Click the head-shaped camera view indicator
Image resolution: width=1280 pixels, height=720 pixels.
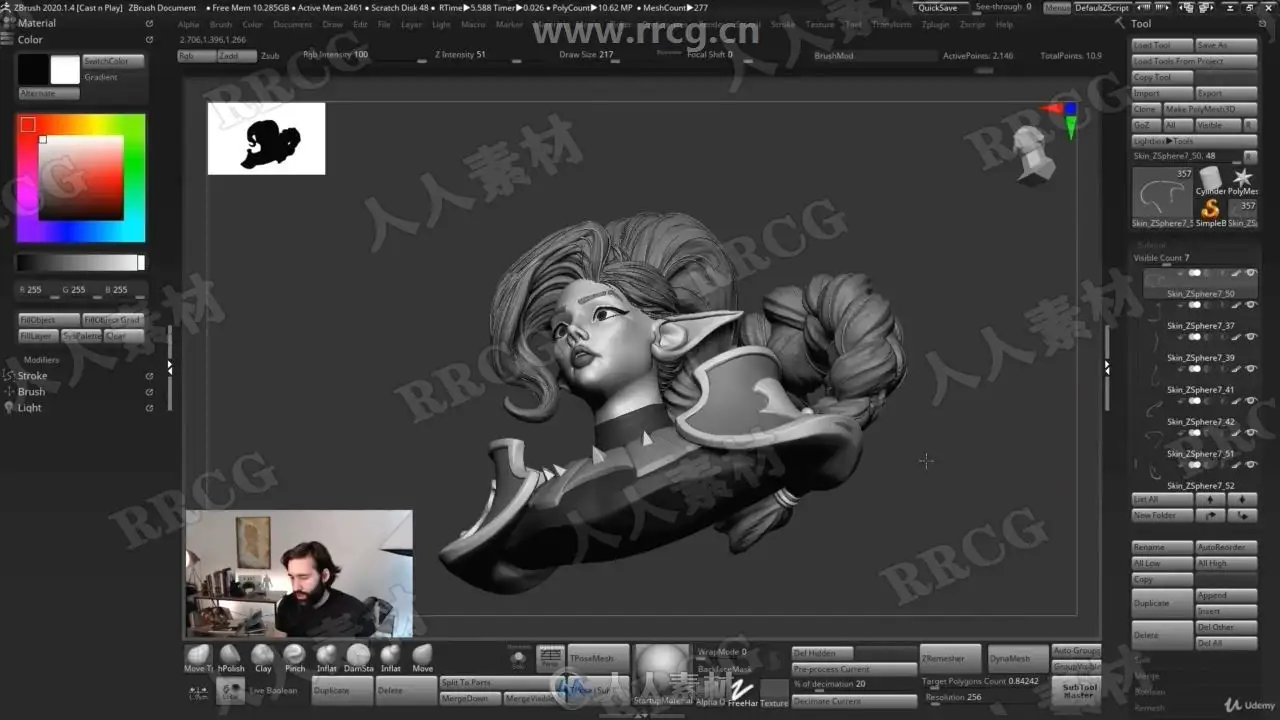tap(1034, 155)
